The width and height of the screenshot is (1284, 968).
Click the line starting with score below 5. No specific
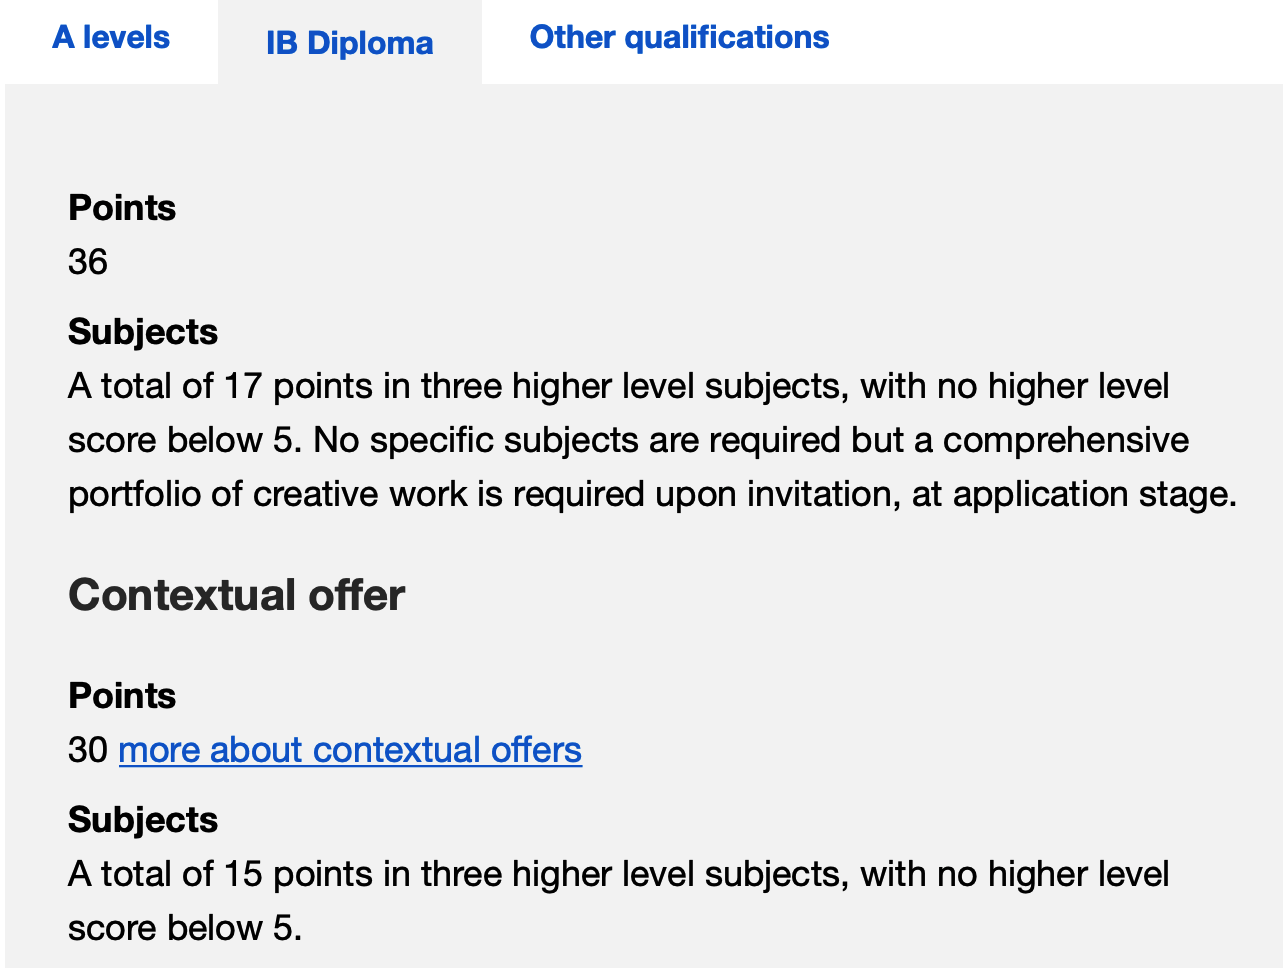coord(629,440)
